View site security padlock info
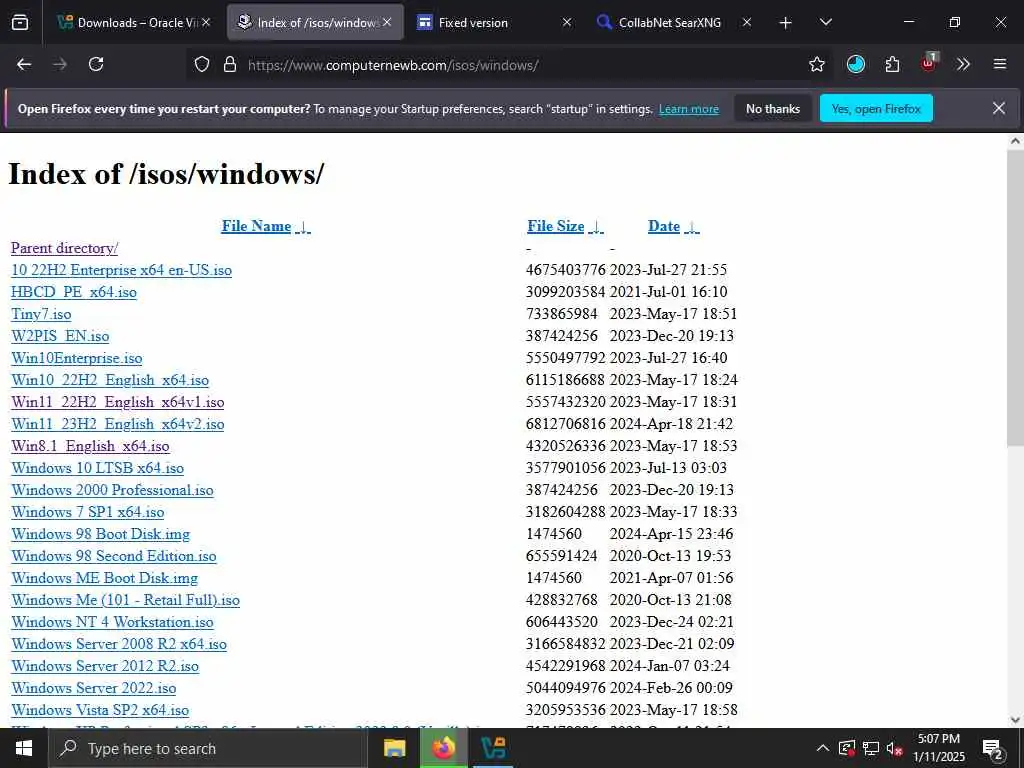Viewport: 1024px width, 768px height. point(230,64)
